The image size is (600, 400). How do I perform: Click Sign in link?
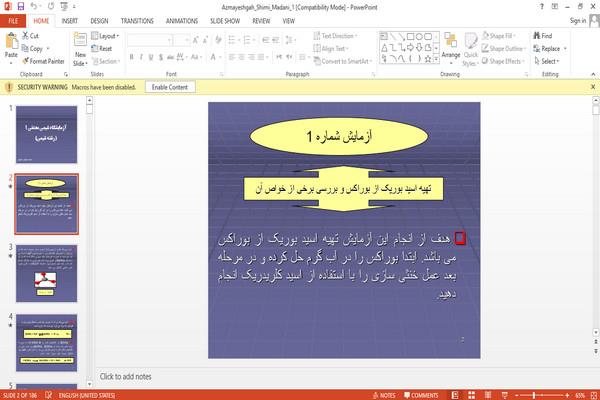coord(577,21)
